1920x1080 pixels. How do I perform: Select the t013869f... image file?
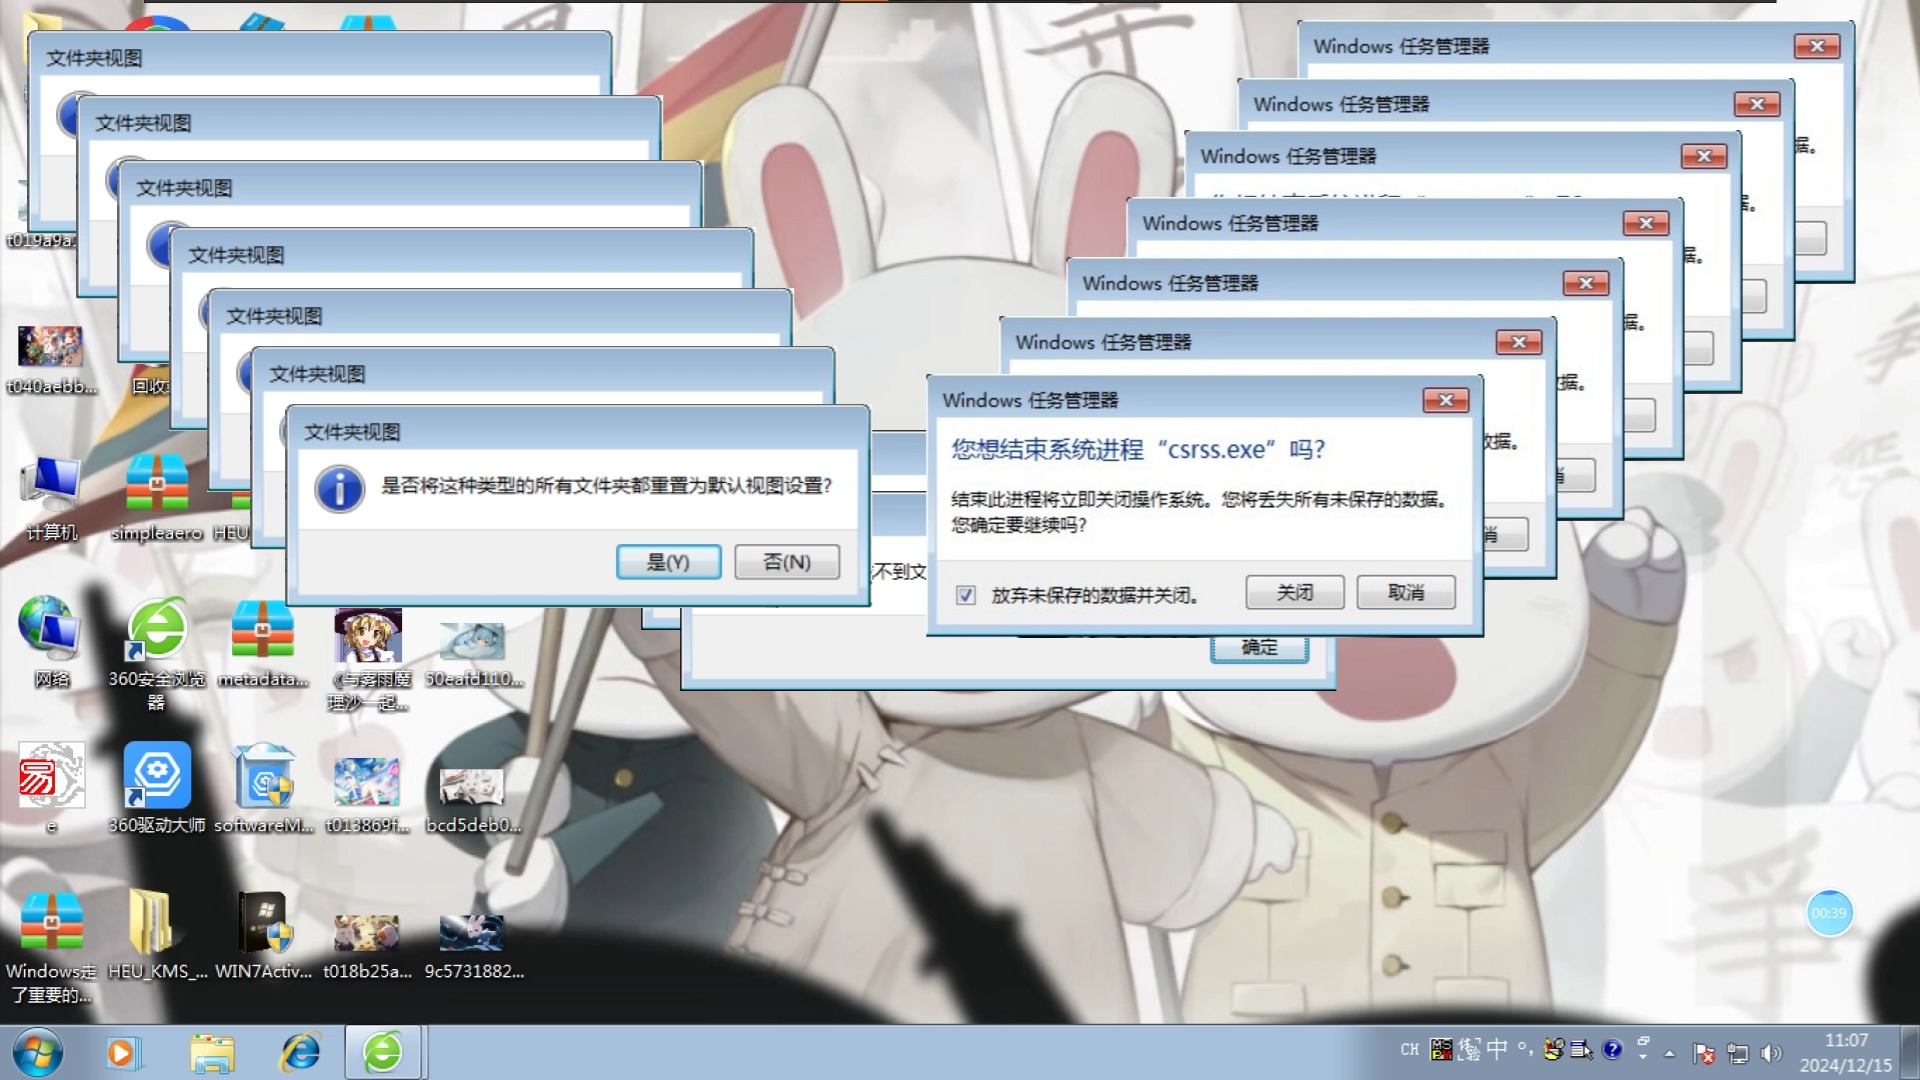point(367,795)
